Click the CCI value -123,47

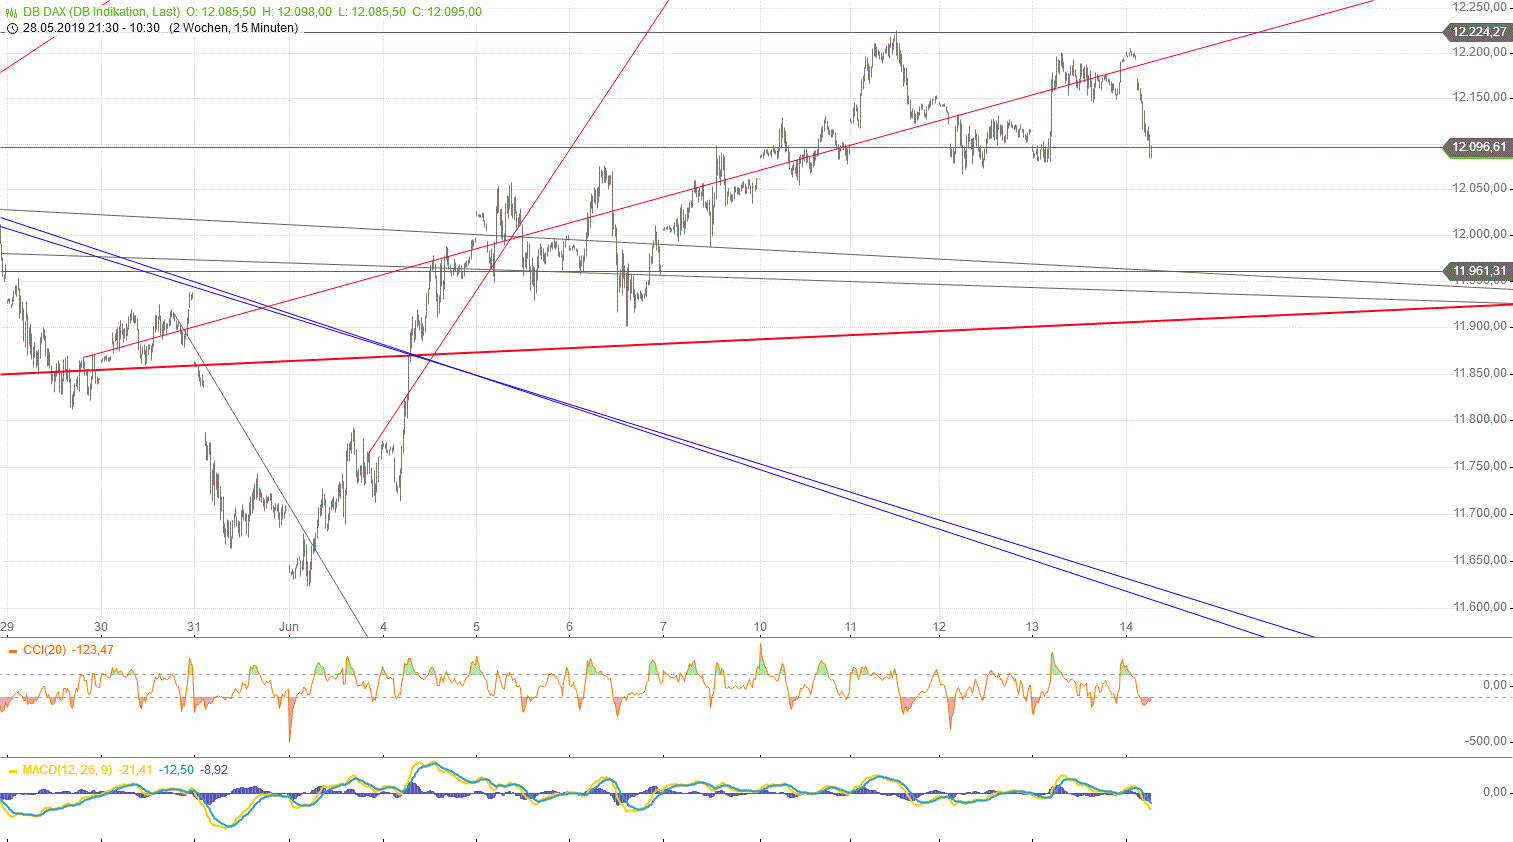click(x=93, y=650)
